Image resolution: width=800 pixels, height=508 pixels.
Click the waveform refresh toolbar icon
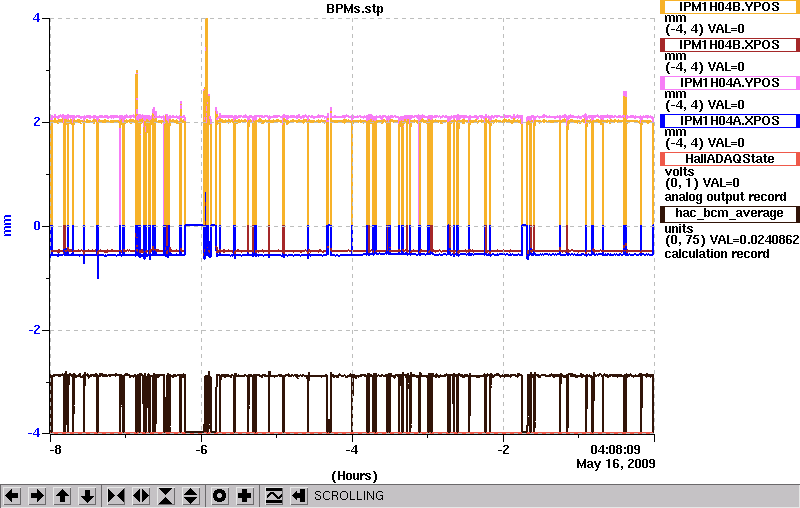point(274,496)
